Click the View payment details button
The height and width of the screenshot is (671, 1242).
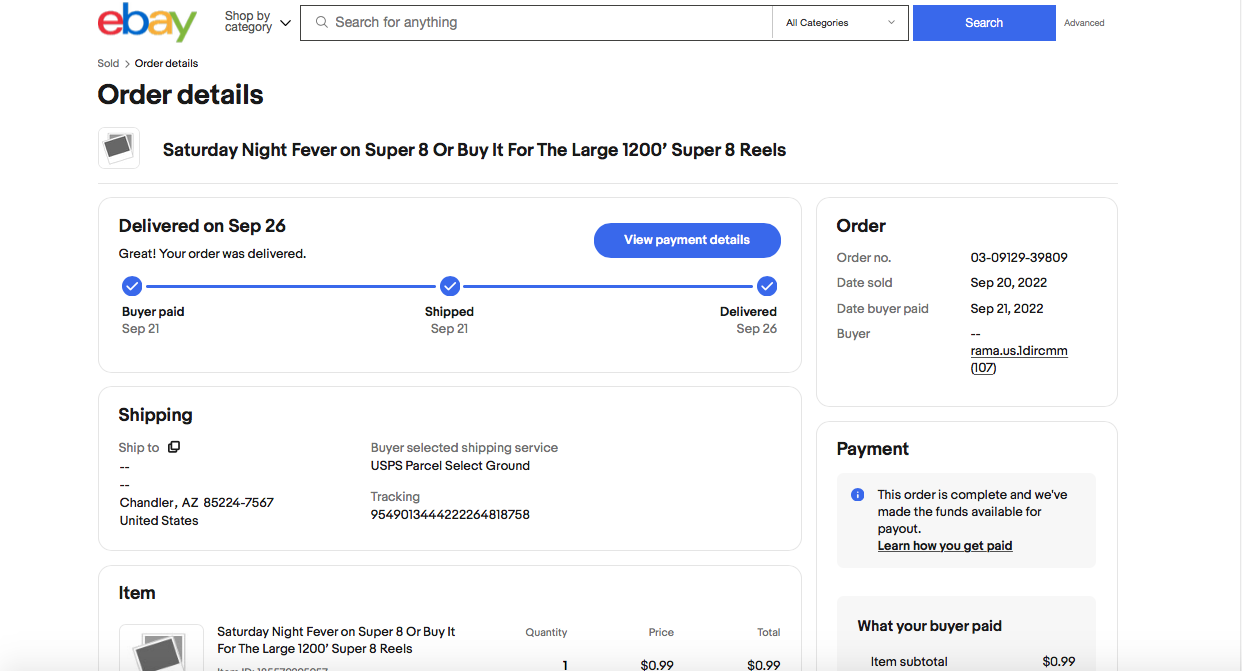pyautogui.click(x=687, y=240)
